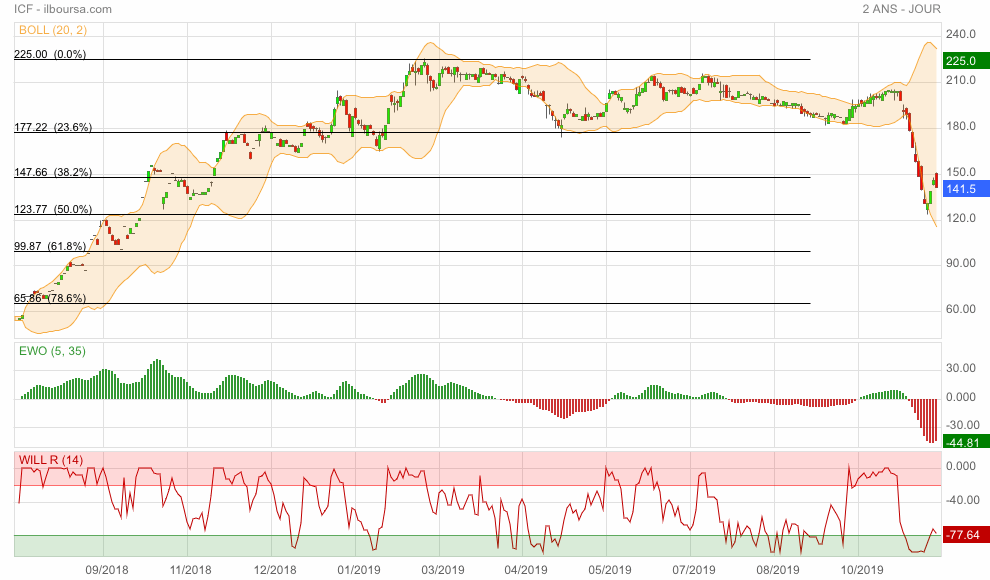Click the 01/2019 date axis label
Viewport: 990px width, 580px height.
pyautogui.click(x=359, y=570)
